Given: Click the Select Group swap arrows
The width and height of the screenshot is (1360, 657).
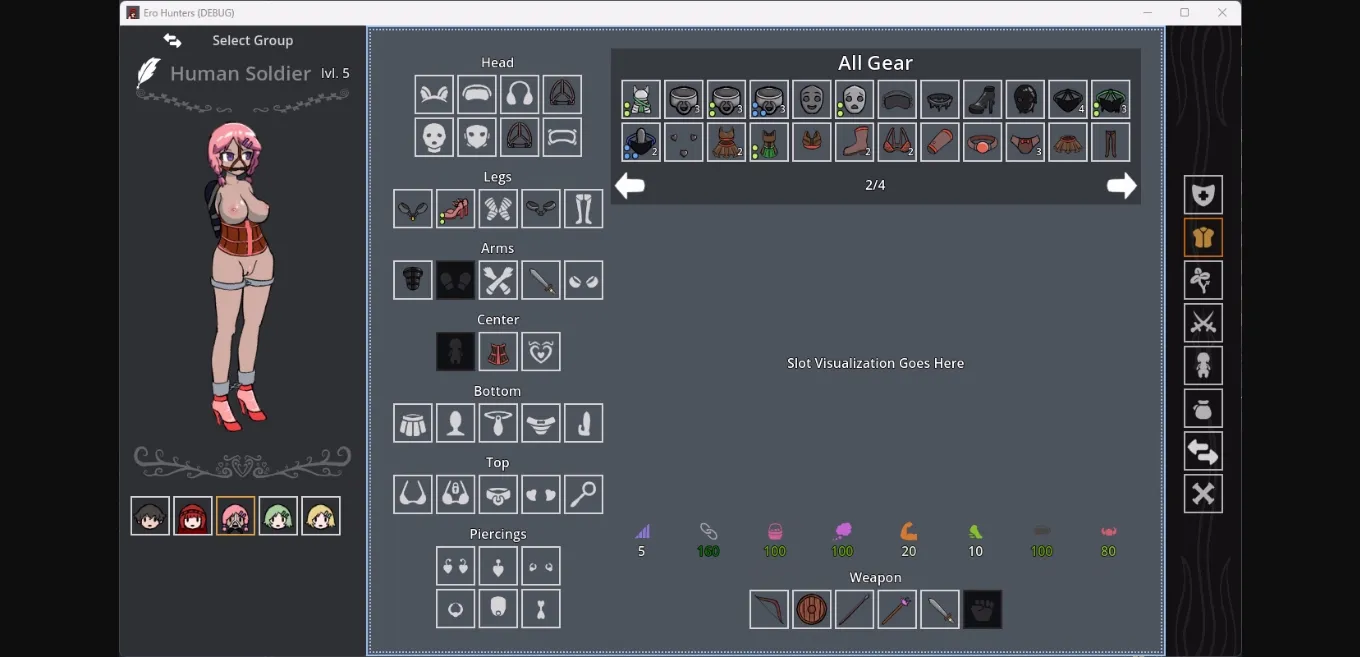Looking at the screenshot, I should (x=173, y=41).
